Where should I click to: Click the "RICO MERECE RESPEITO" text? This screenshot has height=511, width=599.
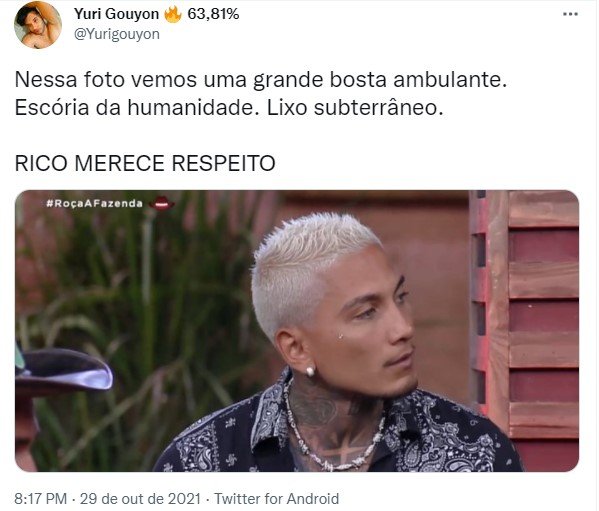145,163
